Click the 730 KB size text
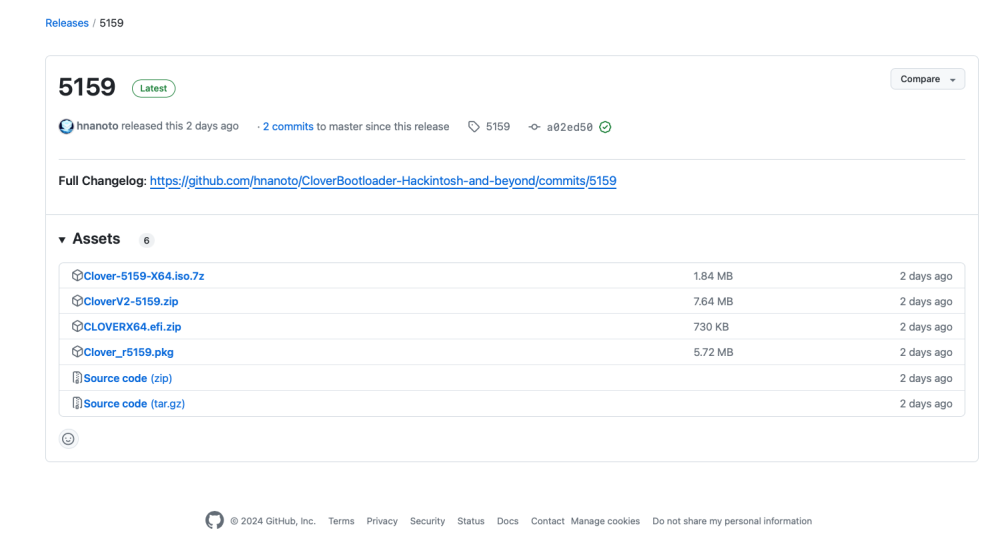 coord(711,327)
